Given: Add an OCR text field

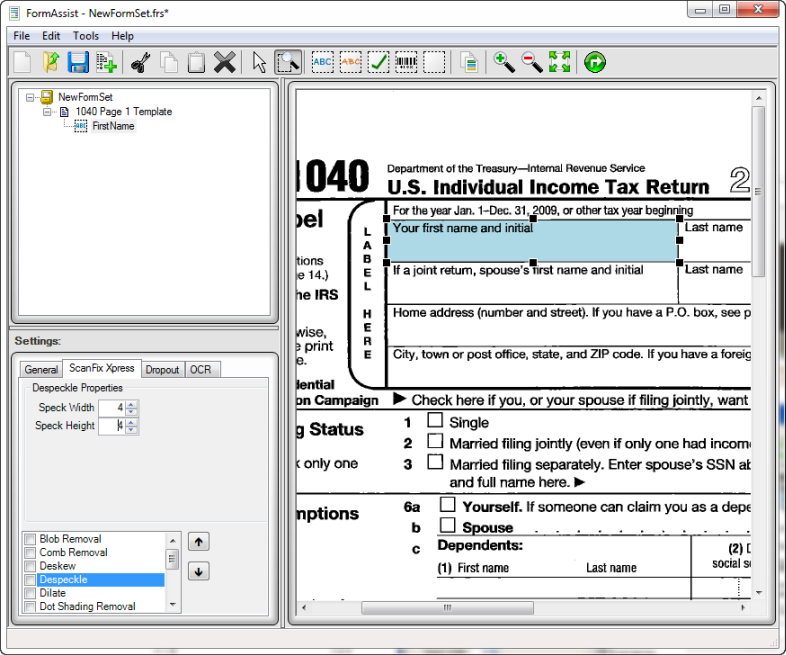Looking at the screenshot, I should (x=322, y=63).
